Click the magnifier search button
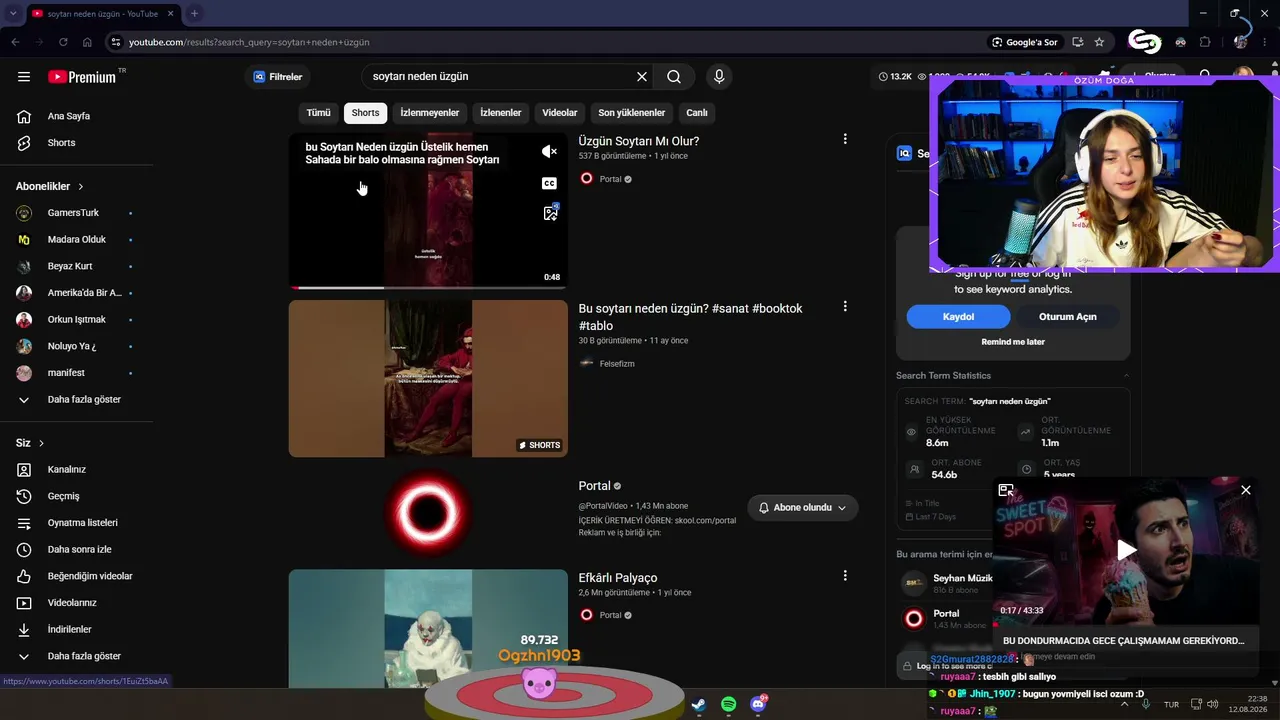The height and width of the screenshot is (720, 1280). point(674,77)
